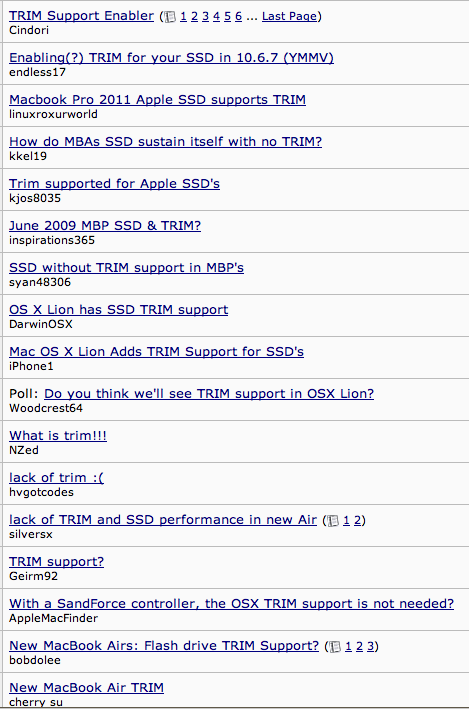Open How do MBAs SSD sustain itself thread
This screenshot has height=709, width=469.
pyautogui.click(x=166, y=142)
